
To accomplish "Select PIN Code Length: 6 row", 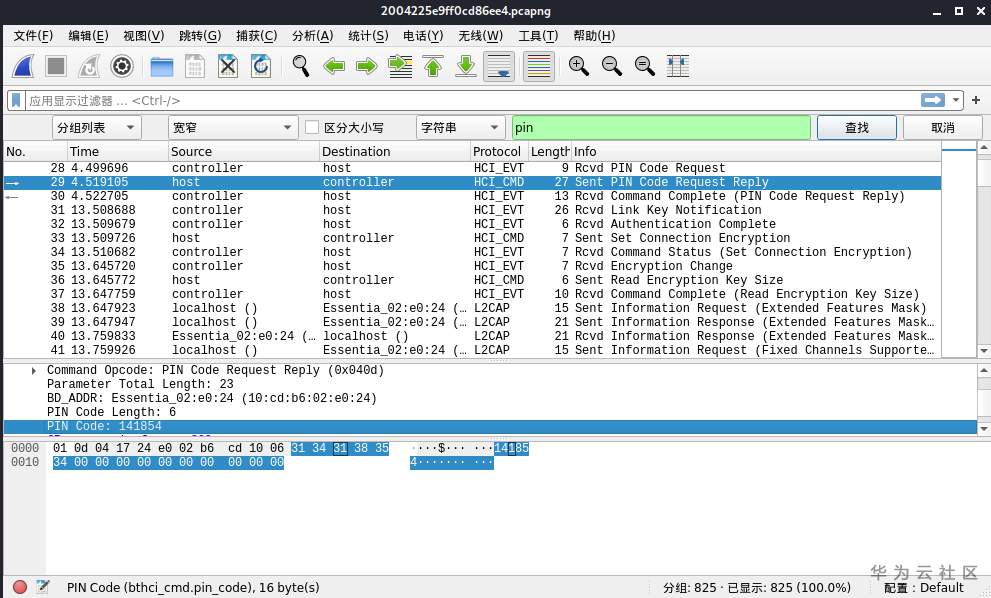I will 490,412.
